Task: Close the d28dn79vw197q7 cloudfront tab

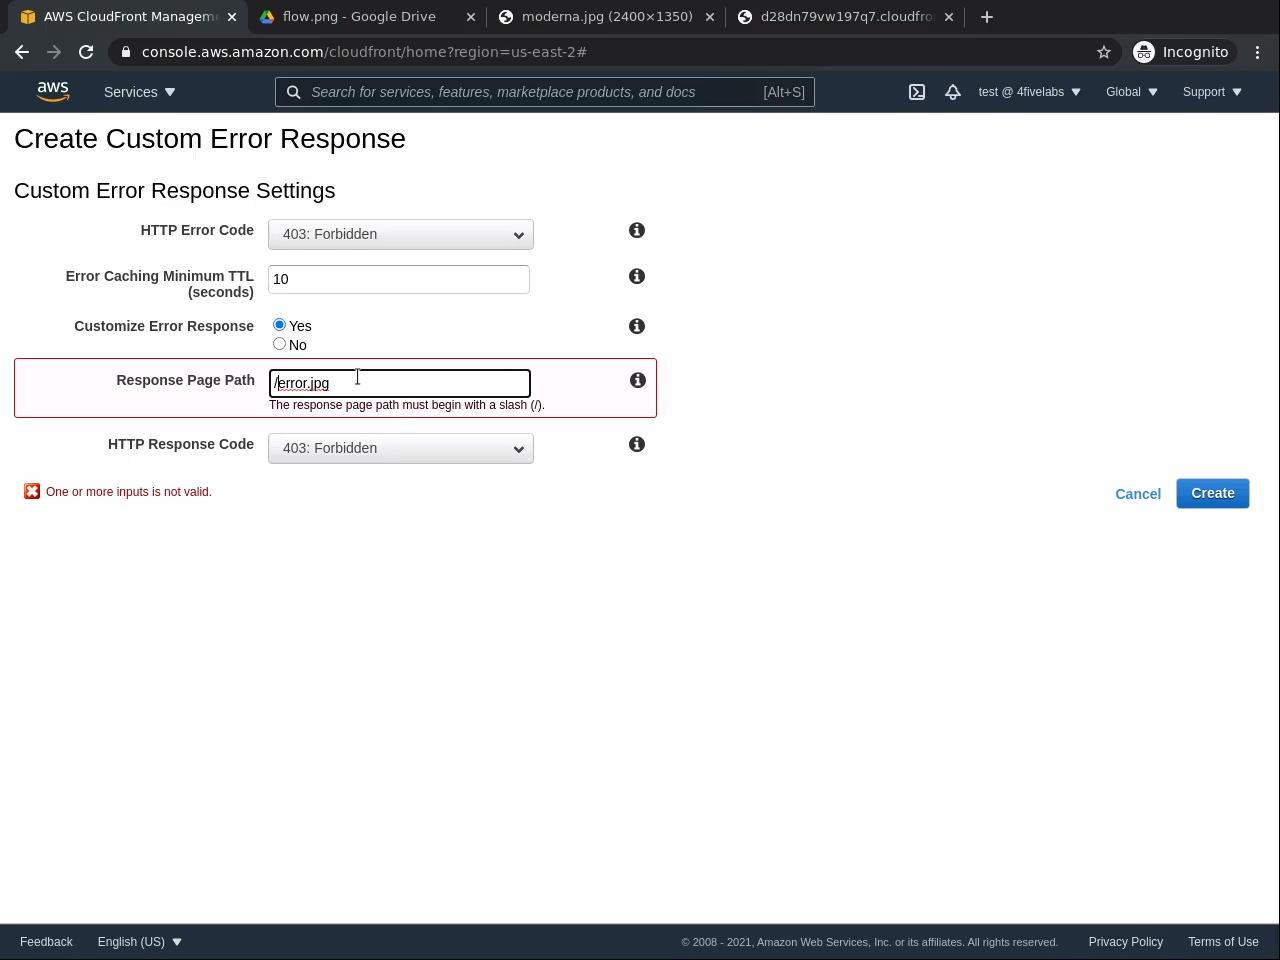Action: 949,17
